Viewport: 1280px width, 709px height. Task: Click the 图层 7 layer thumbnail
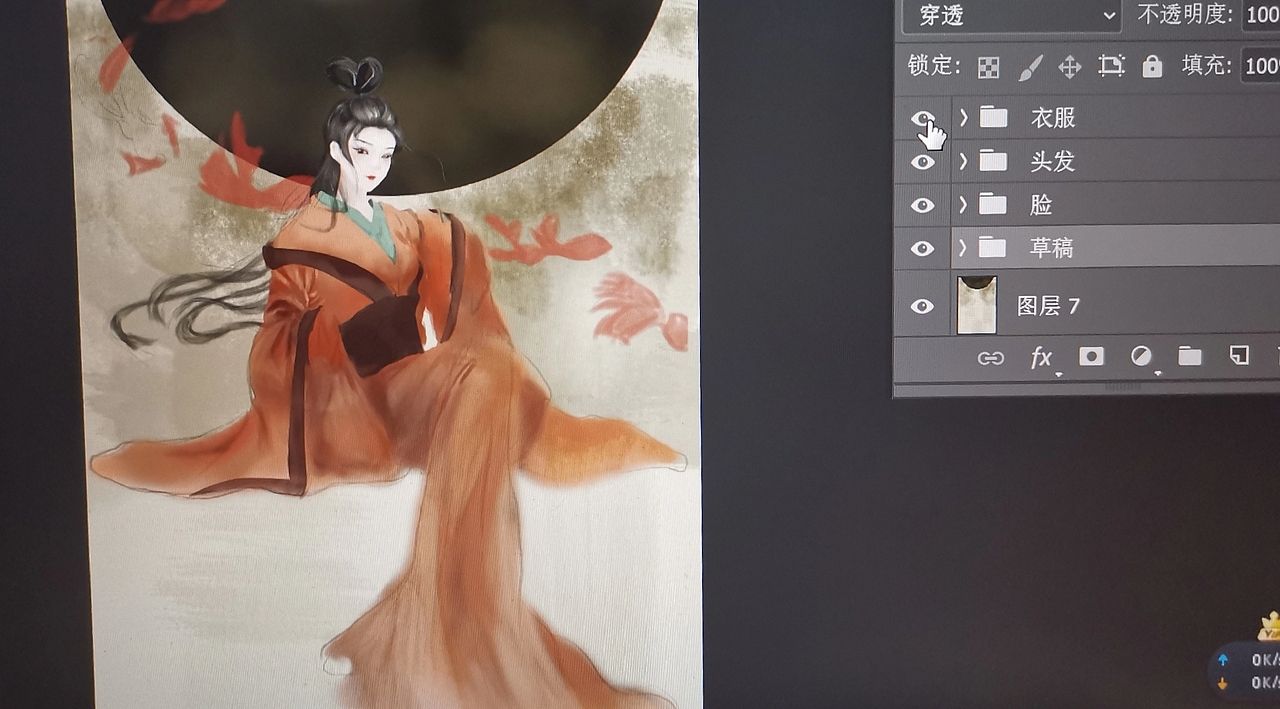977,304
